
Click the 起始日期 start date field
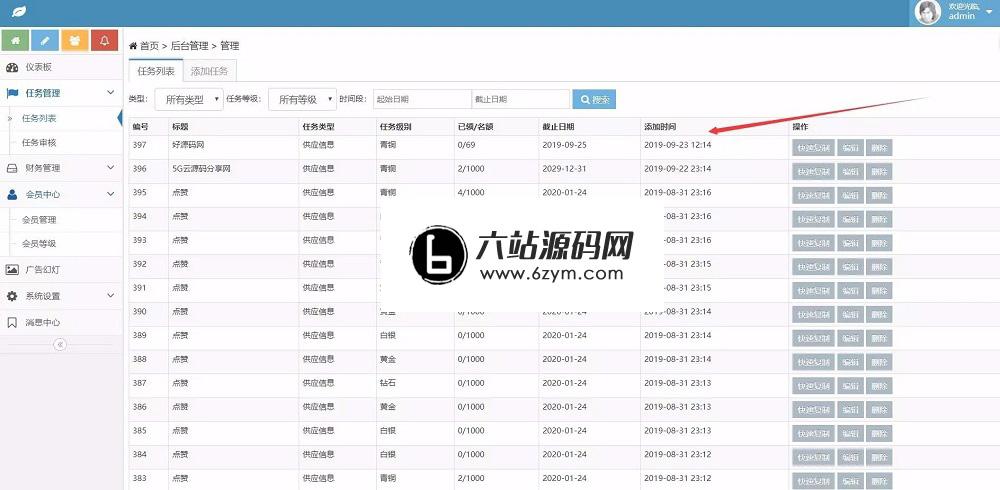pyautogui.click(x=421, y=99)
